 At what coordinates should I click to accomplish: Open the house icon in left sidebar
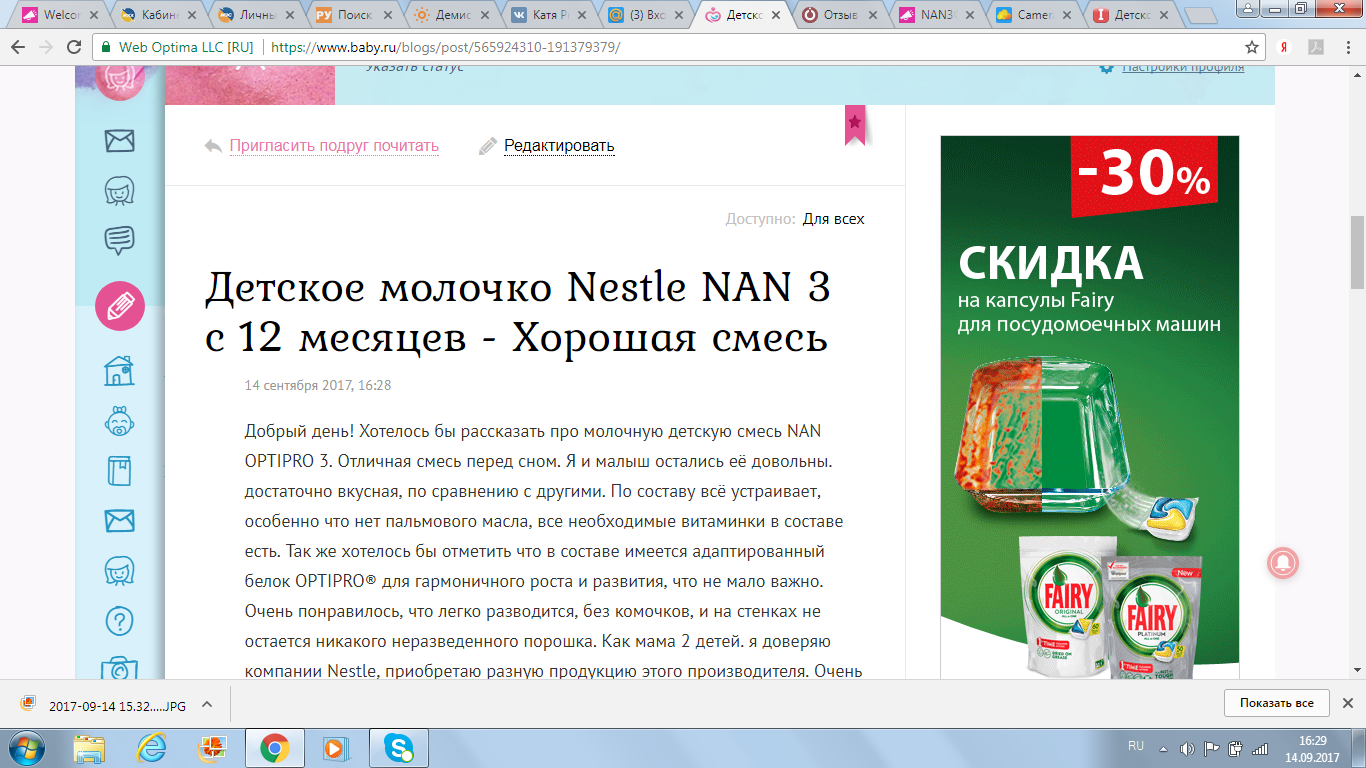(x=120, y=371)
